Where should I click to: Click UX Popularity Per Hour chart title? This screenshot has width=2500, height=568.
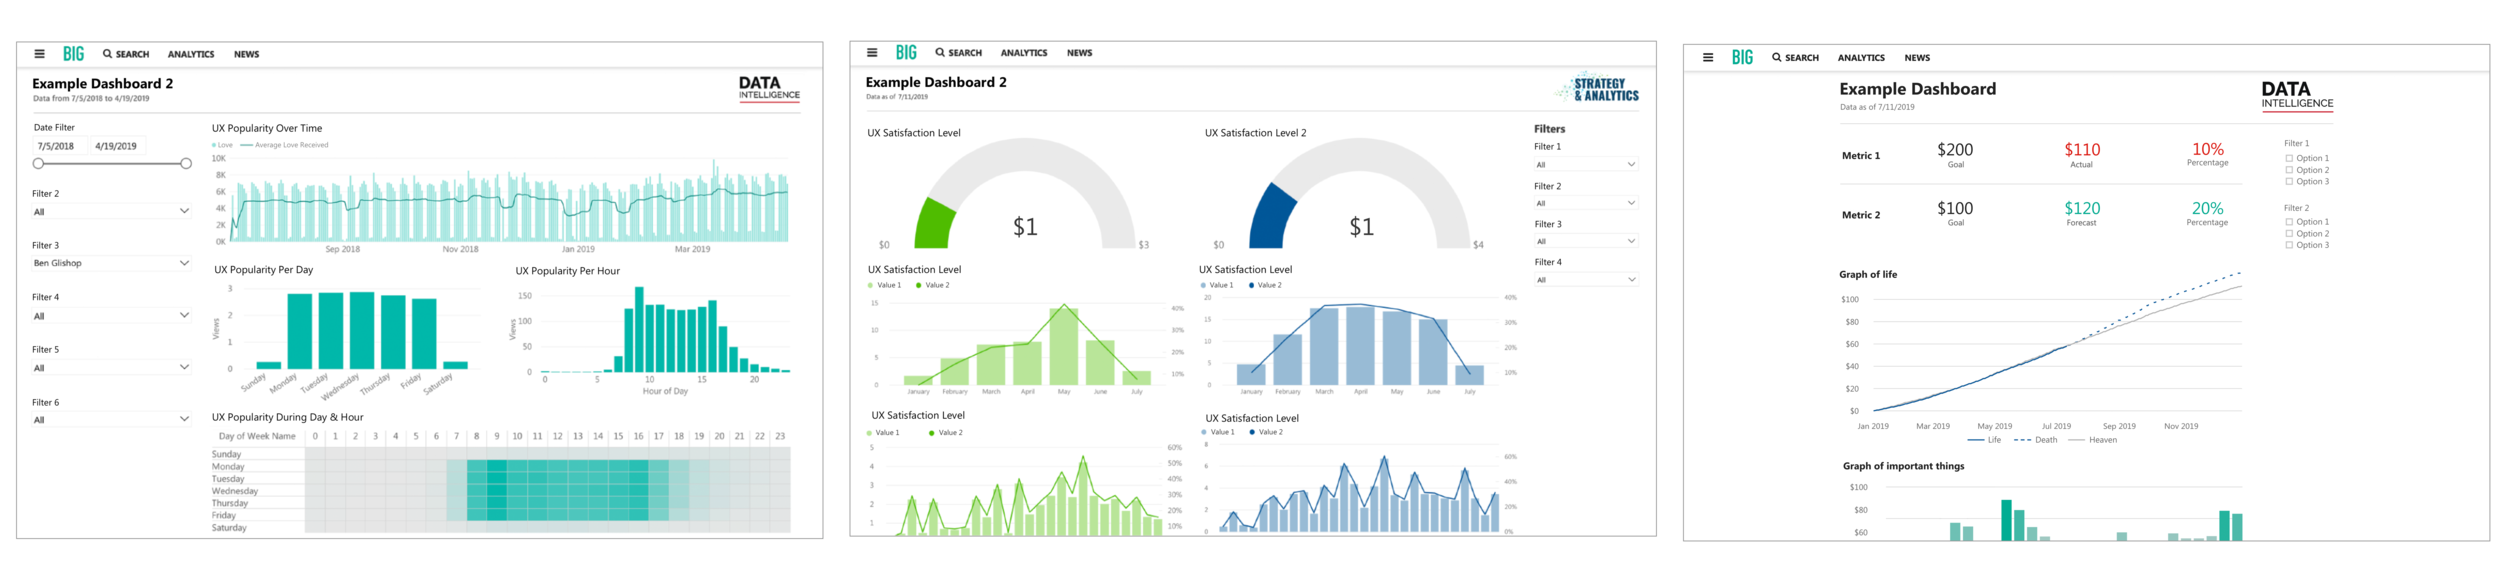coord(567,271)
